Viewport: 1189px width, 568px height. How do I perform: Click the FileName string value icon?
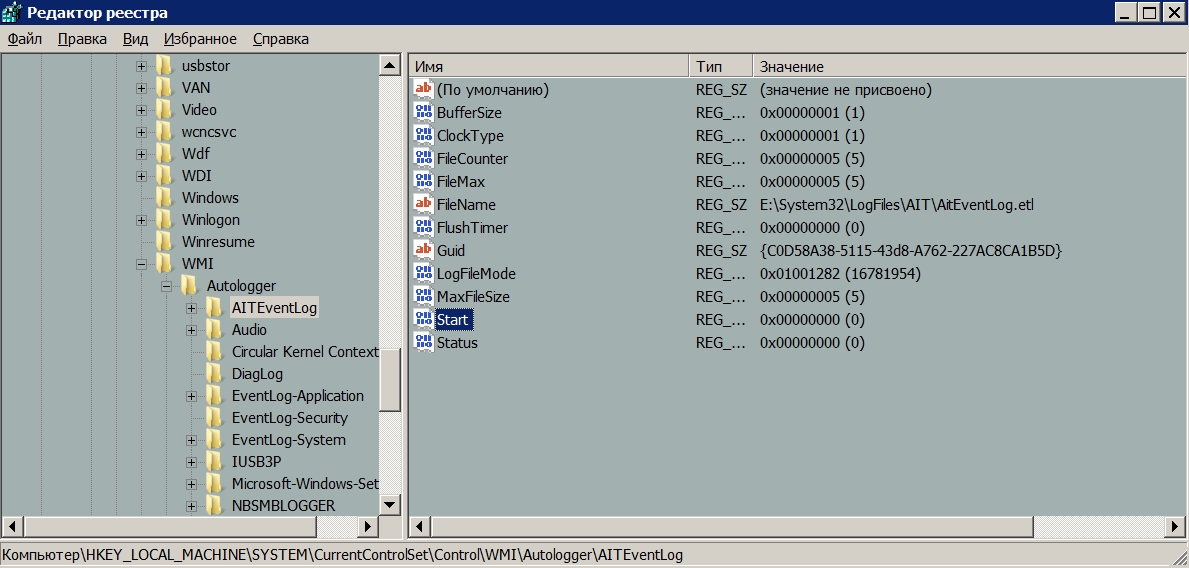(x=423, y=204)
